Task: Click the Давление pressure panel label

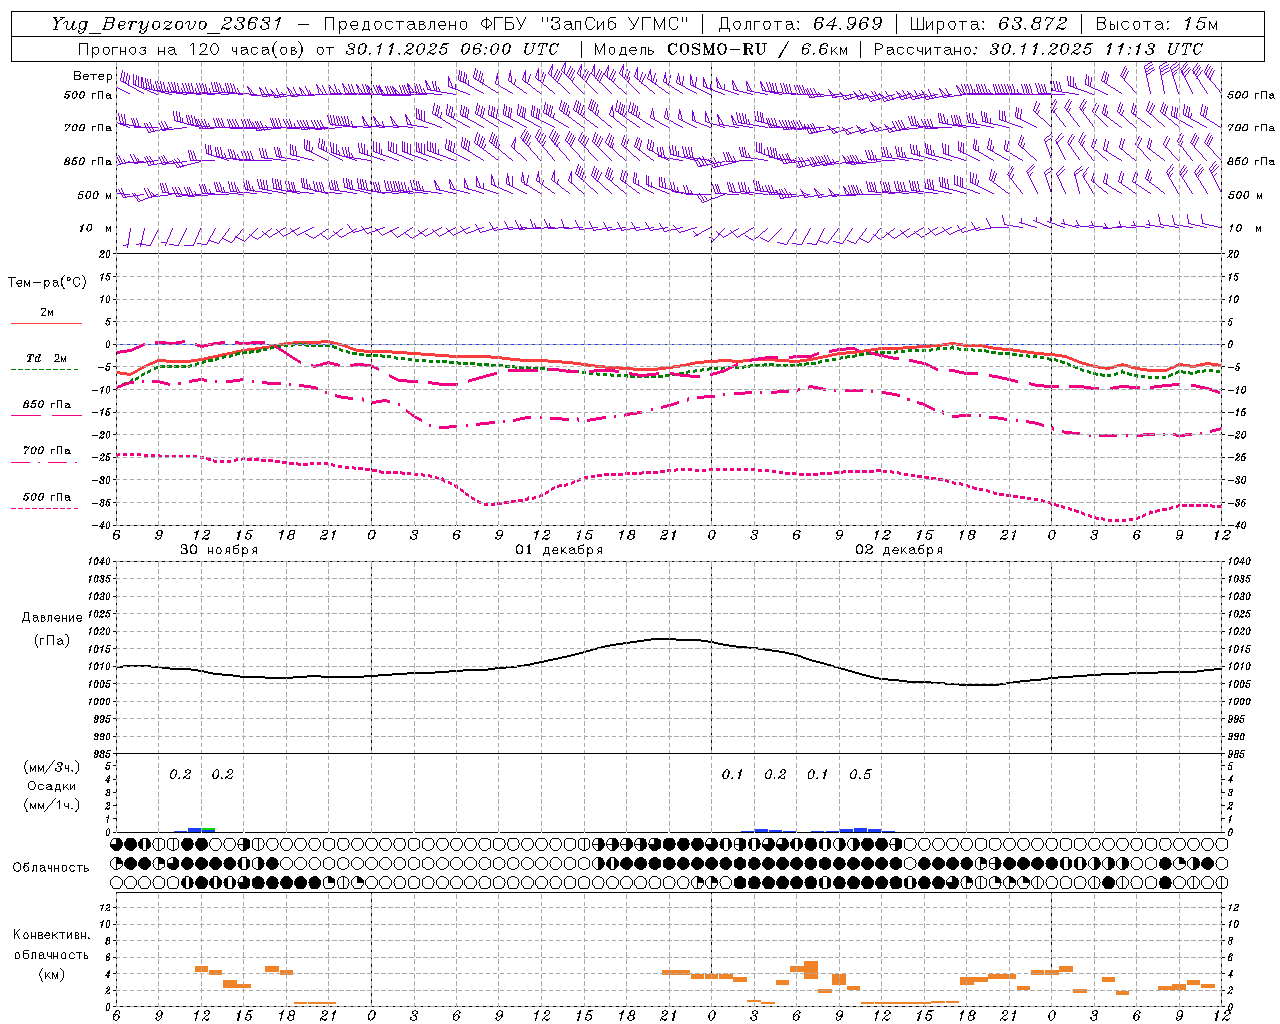Action: [x=52, y=618]
